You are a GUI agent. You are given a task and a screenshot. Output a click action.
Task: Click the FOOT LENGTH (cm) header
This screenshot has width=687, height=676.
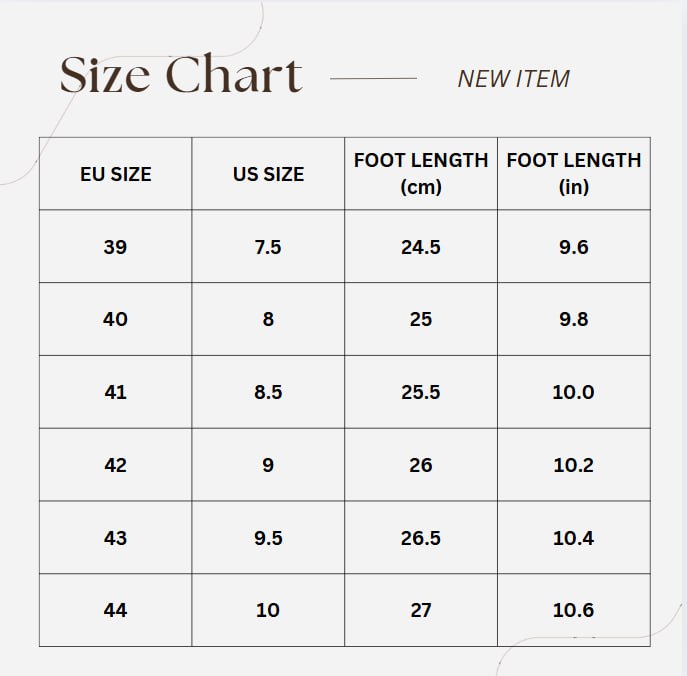click(x=421, y=173)
